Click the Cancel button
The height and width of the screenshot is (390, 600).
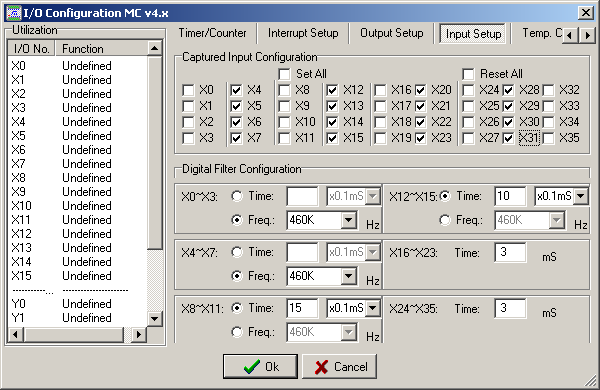[x=339, y=367]
